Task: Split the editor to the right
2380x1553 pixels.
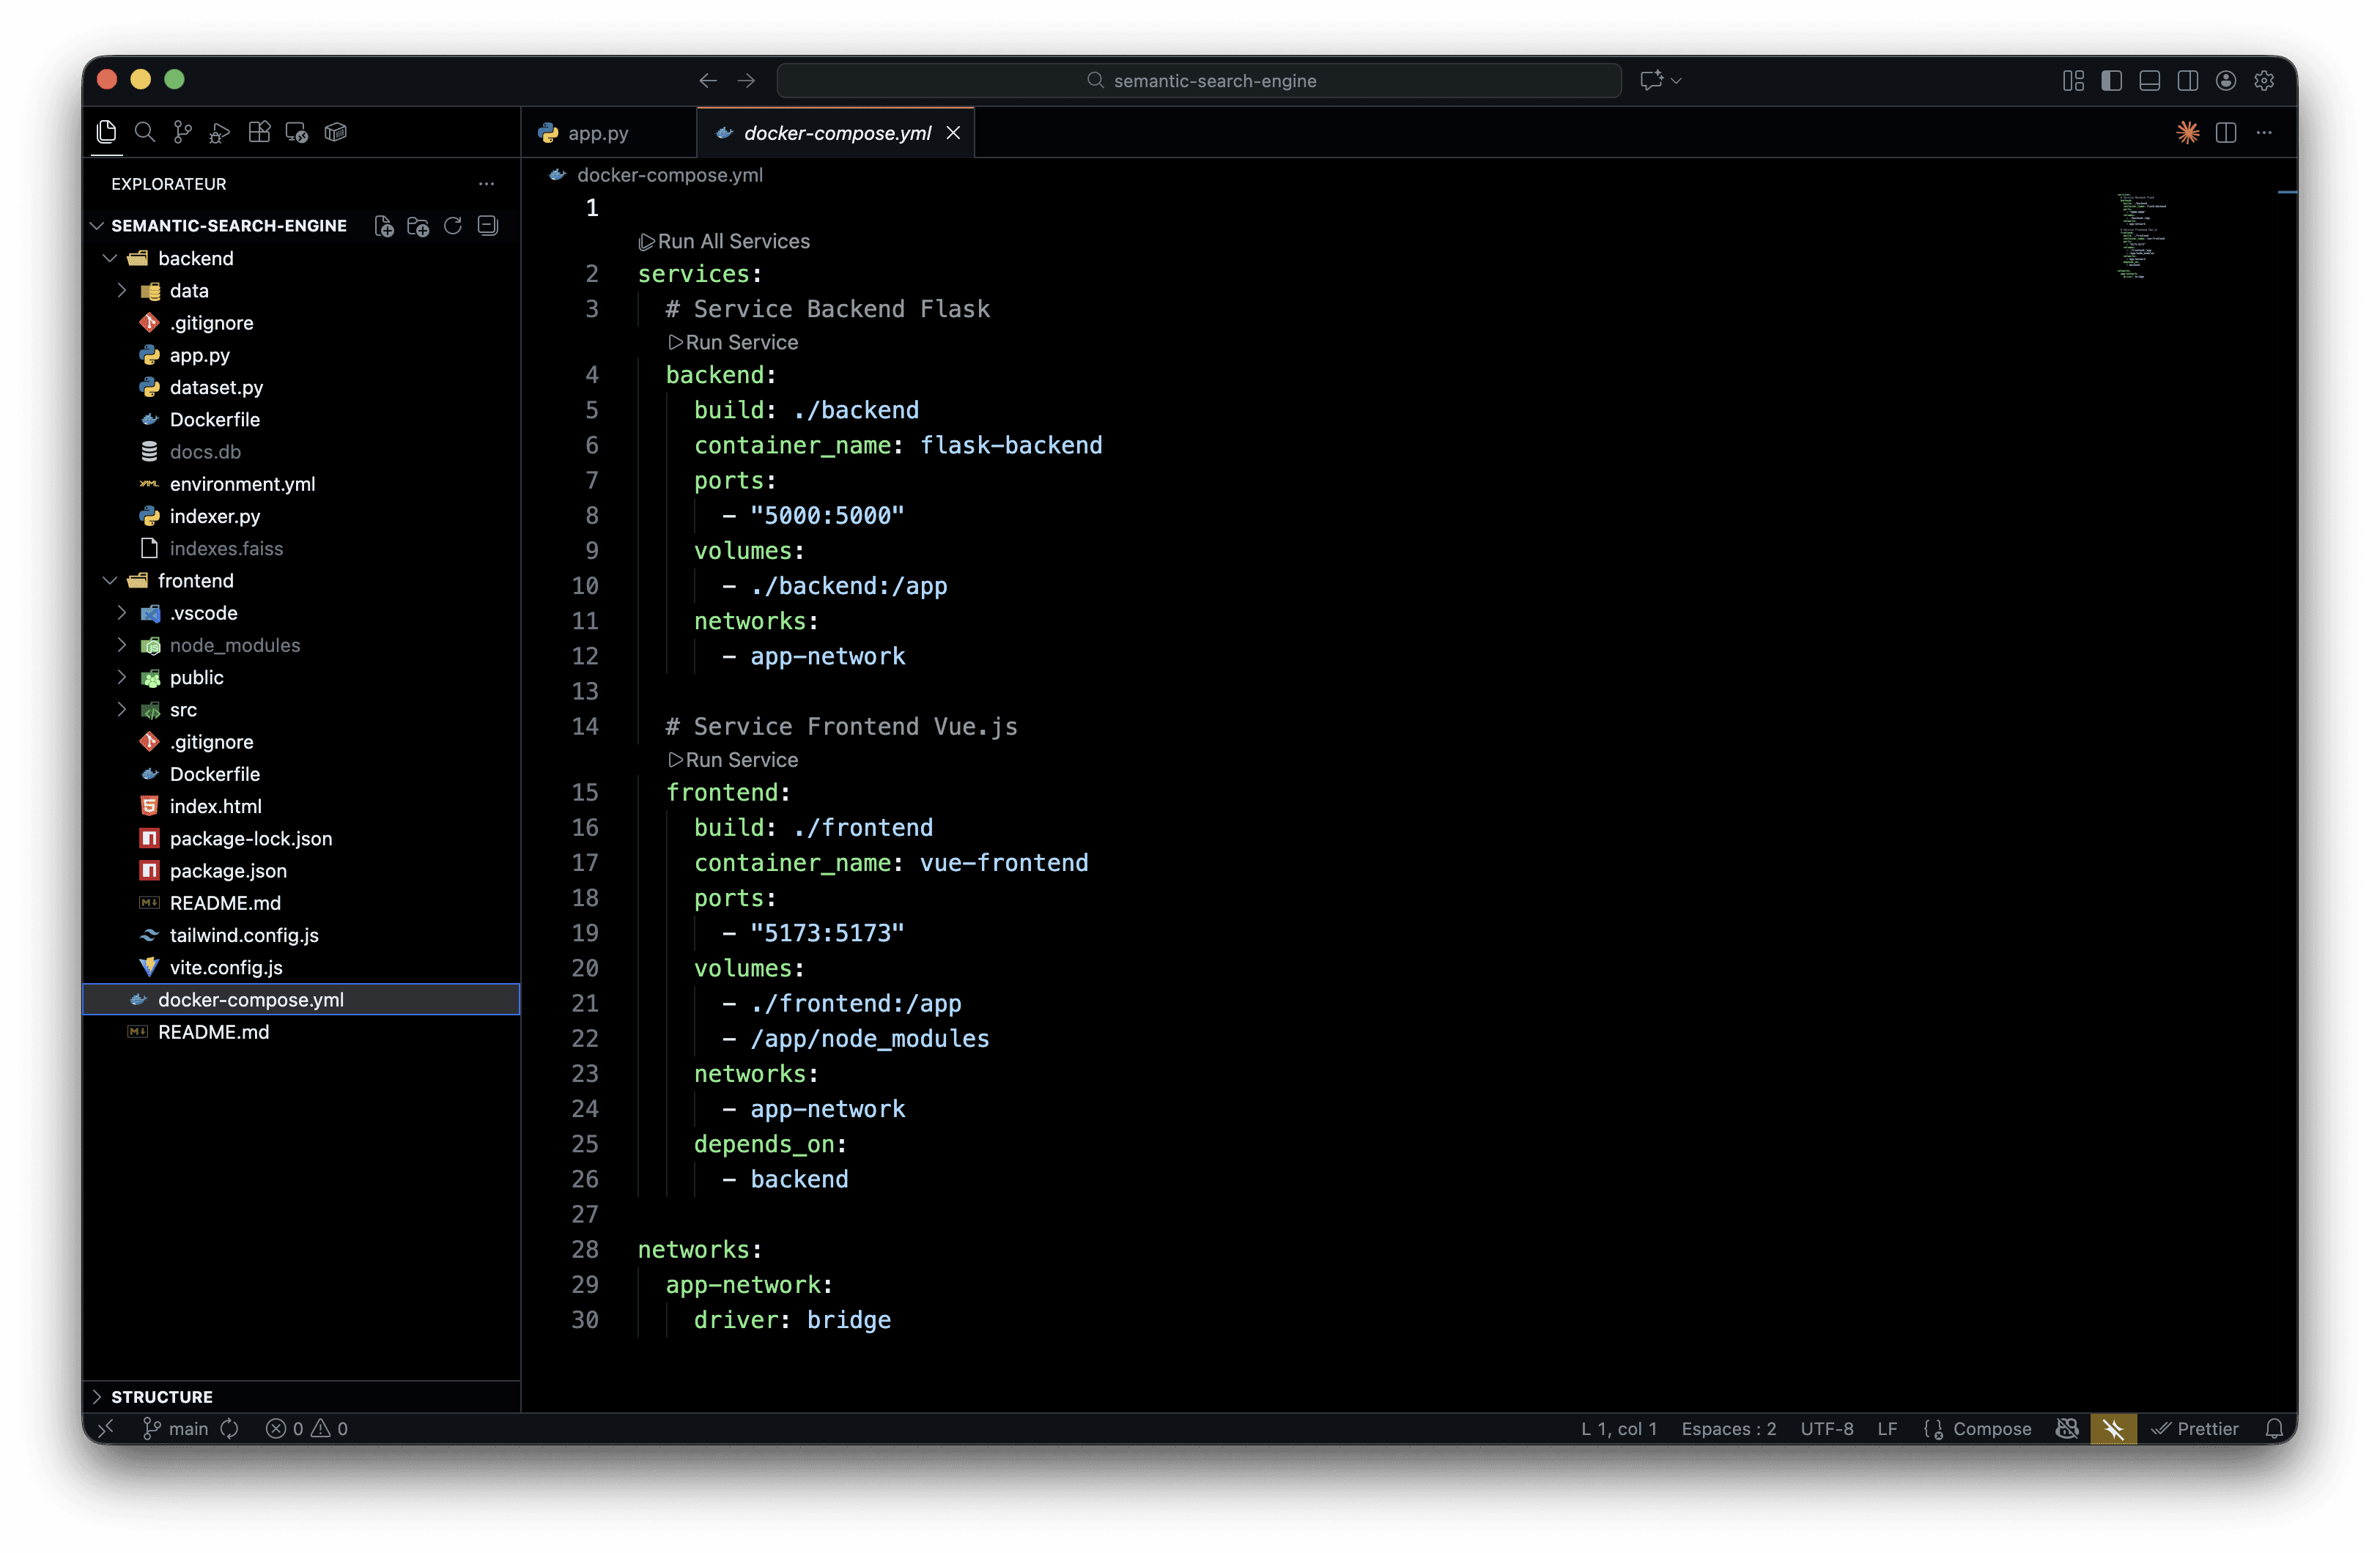Action: [x=2225, y=133]
